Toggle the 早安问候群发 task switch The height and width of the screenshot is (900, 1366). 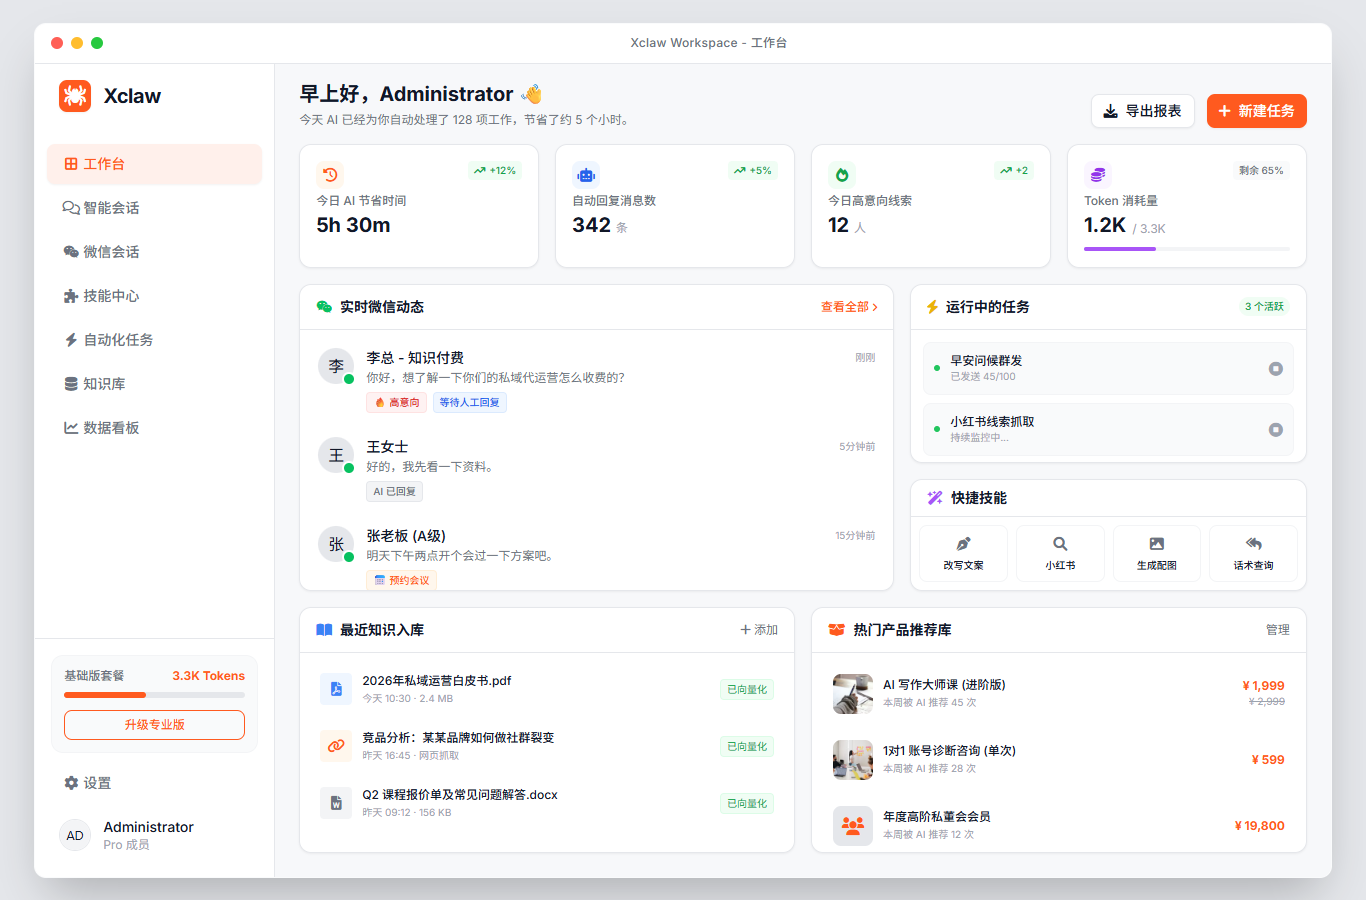pyautogui.click(x=1276, y=368)
